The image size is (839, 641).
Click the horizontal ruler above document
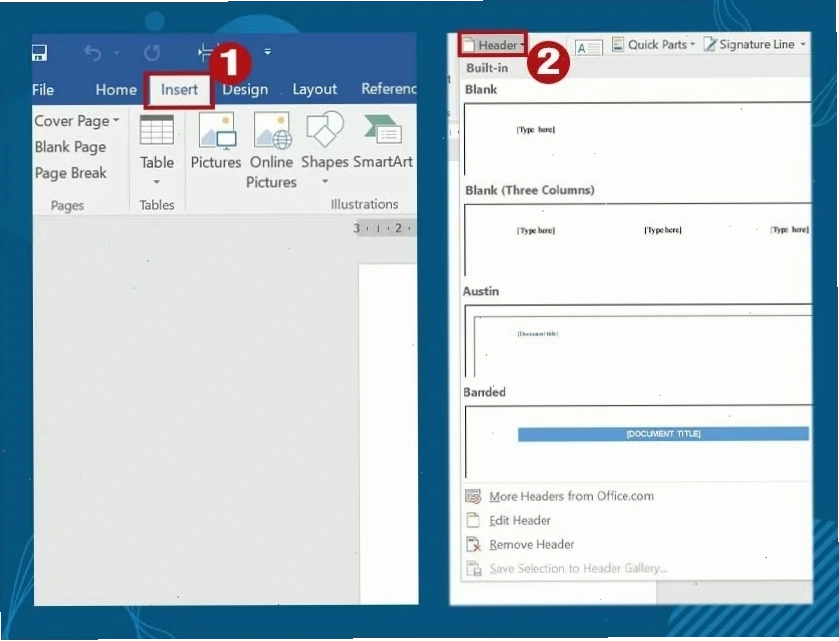(x=384, y=228)
